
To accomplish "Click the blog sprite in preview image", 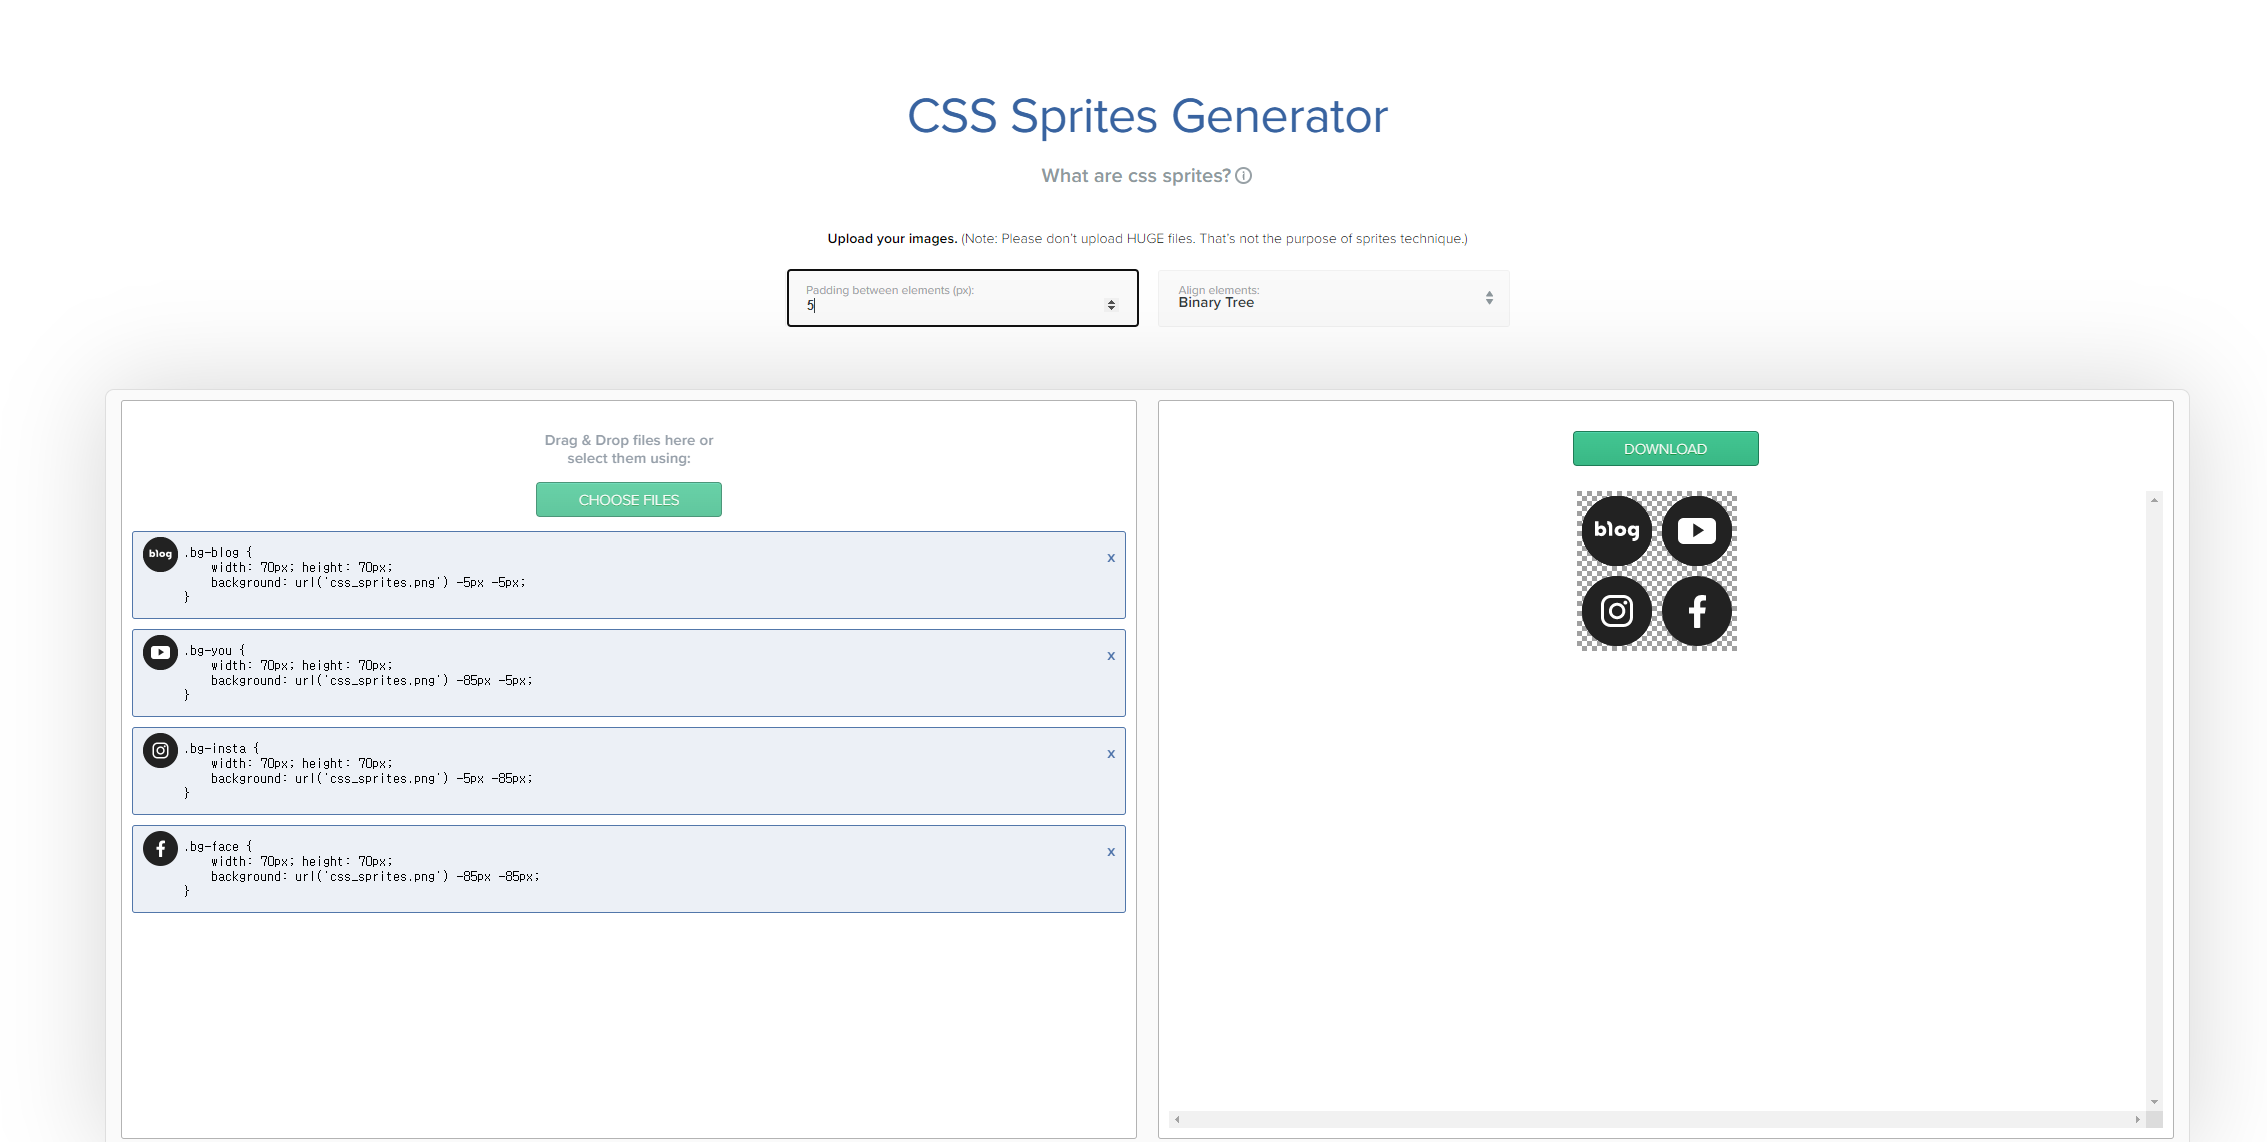I will 1616,530.
